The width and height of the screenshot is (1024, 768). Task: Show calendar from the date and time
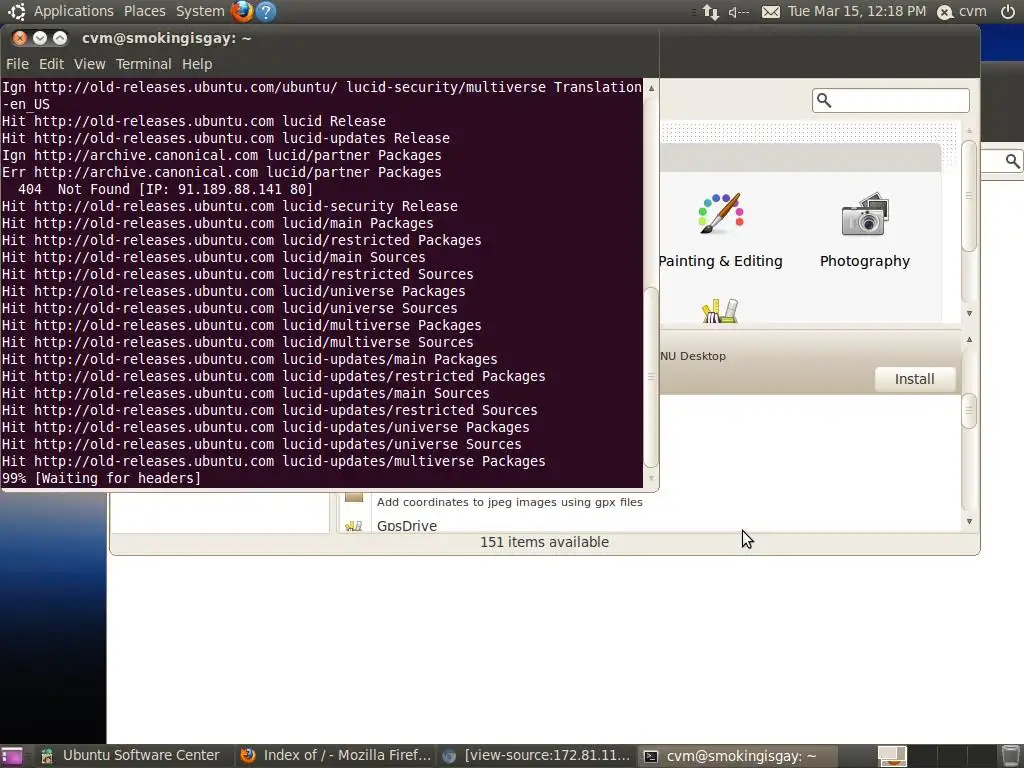point(857,11)
